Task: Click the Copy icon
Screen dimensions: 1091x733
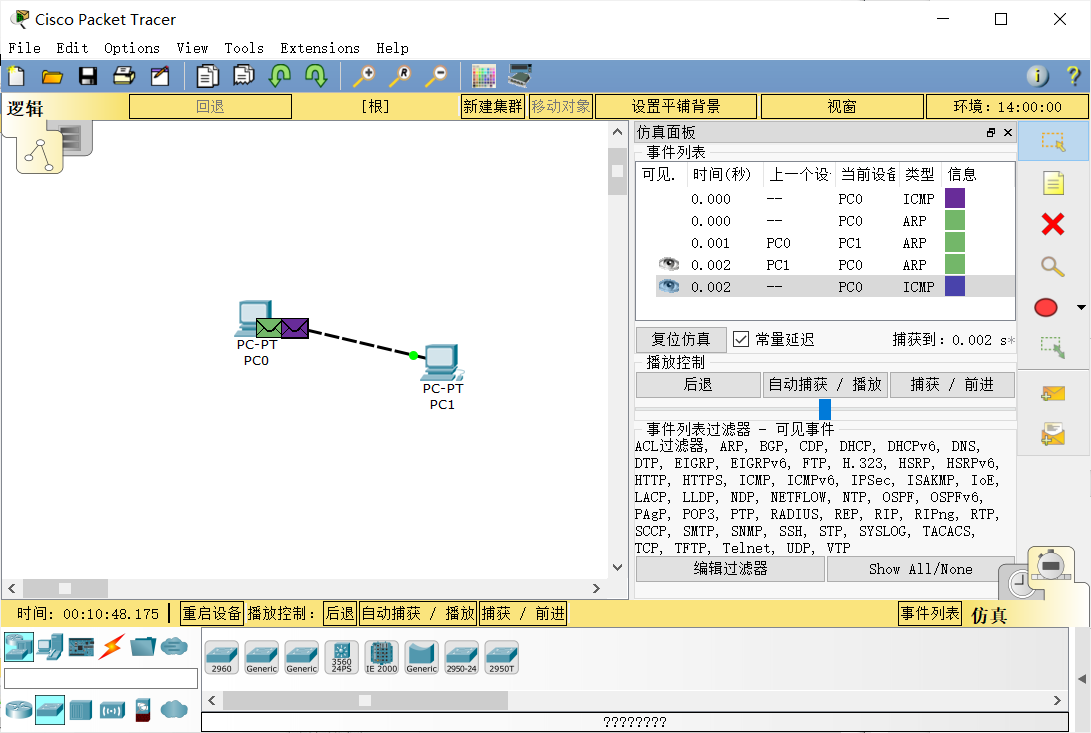Action: click(x=207, y=76)
